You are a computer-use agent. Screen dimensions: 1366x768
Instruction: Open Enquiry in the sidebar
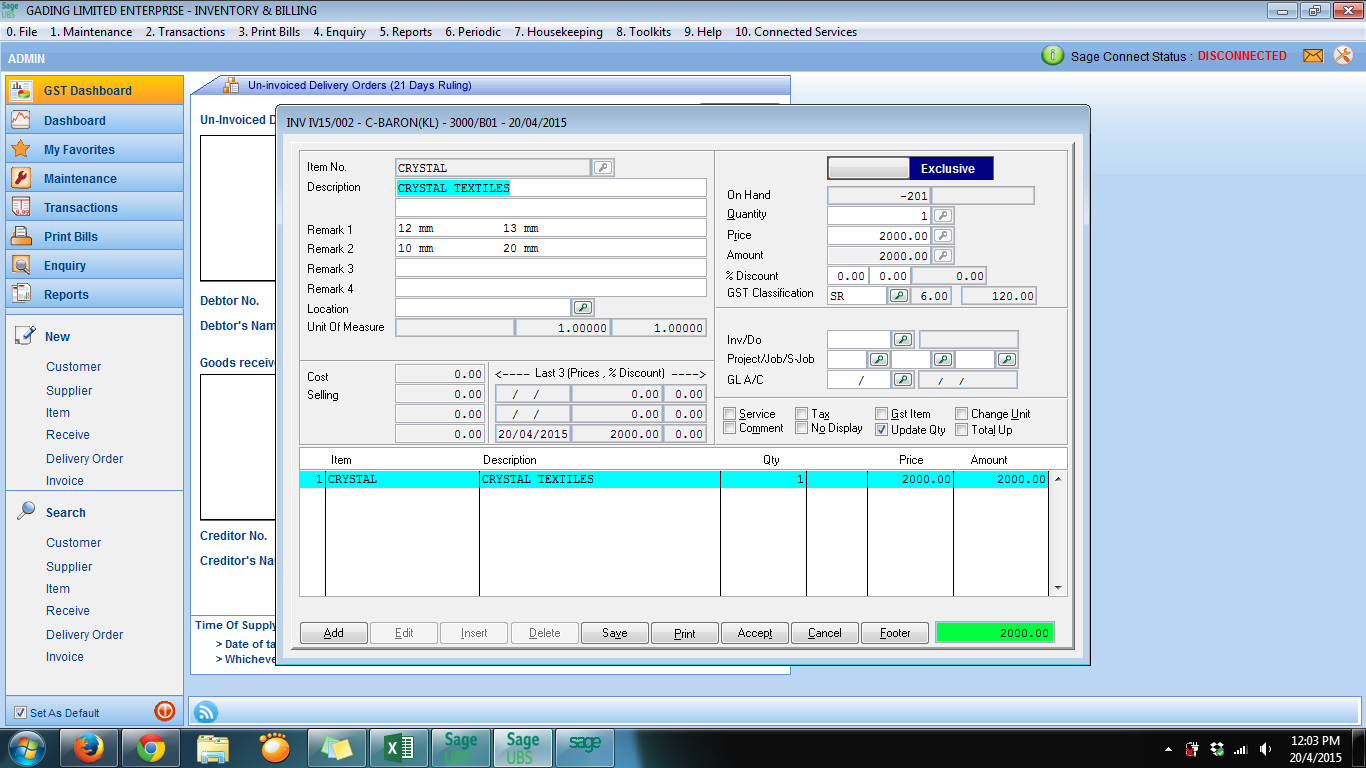[x=95, y=265]
